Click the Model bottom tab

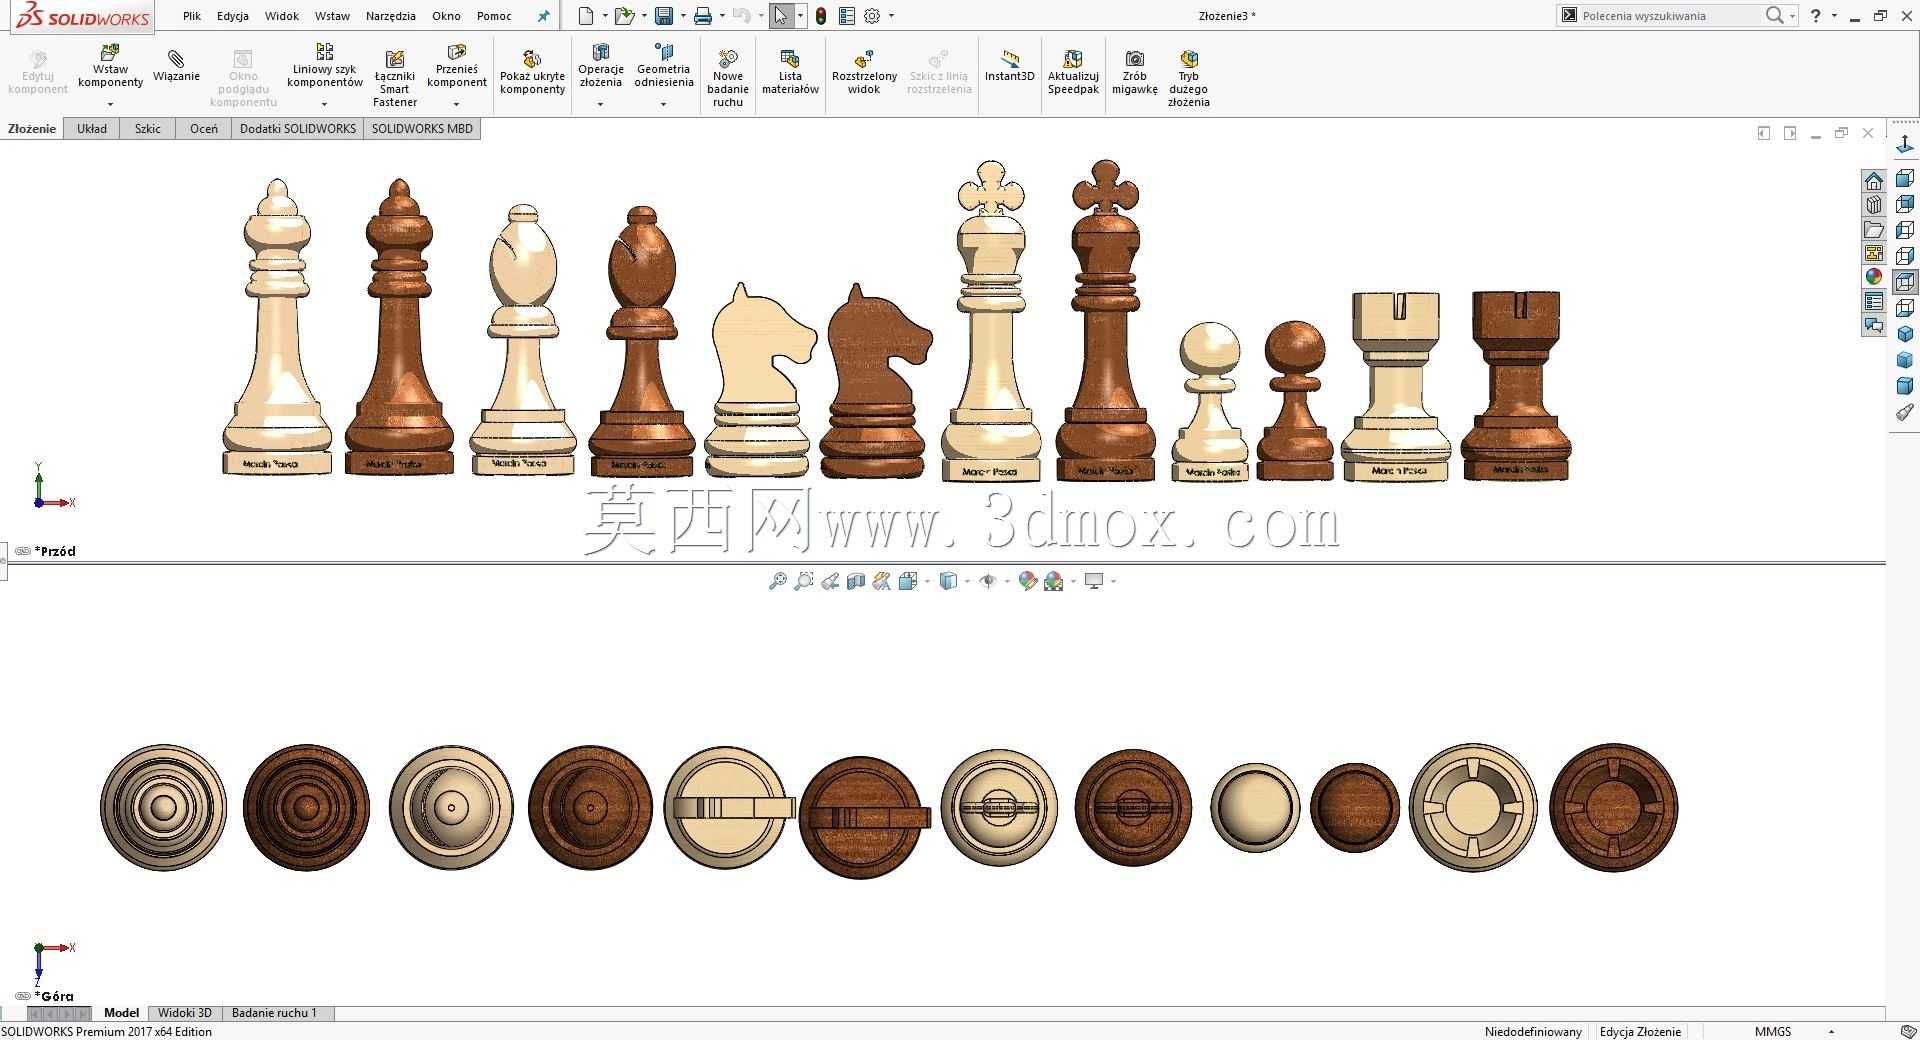[x=121, y=1013]
